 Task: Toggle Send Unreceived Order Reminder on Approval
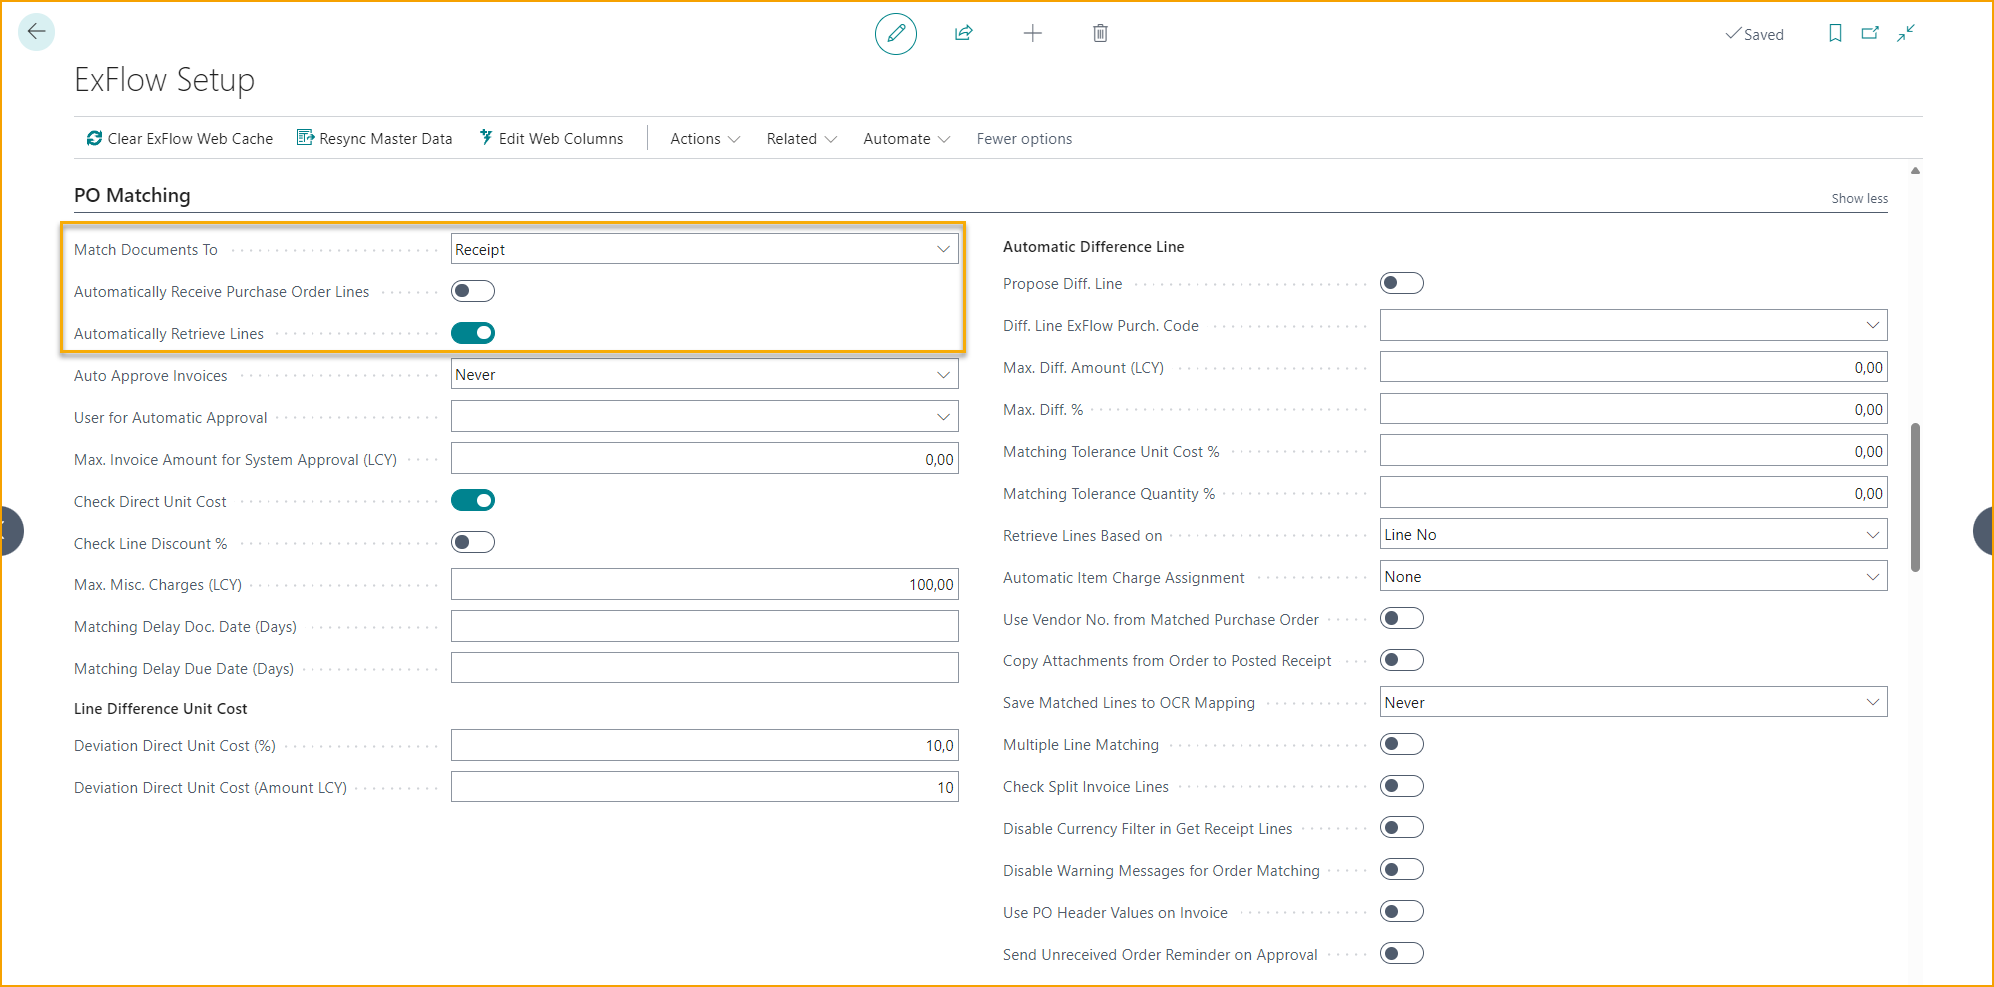click(x=1402, y=953)
